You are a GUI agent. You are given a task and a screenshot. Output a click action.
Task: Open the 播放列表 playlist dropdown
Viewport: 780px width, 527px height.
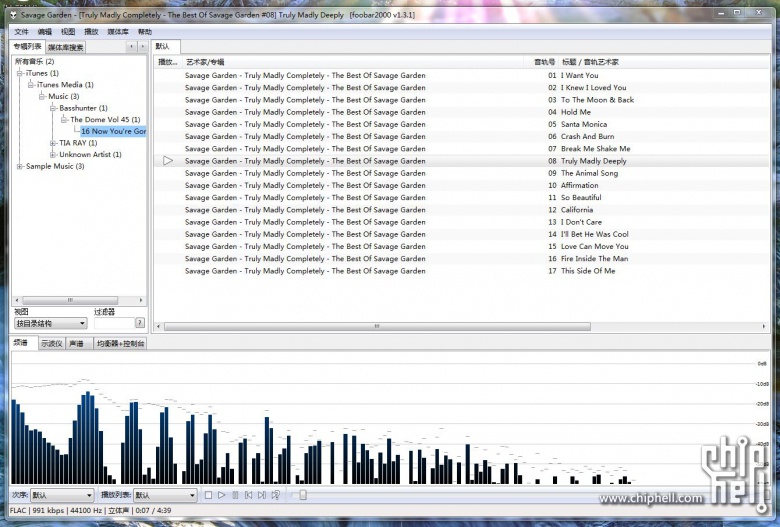point(165,495)
